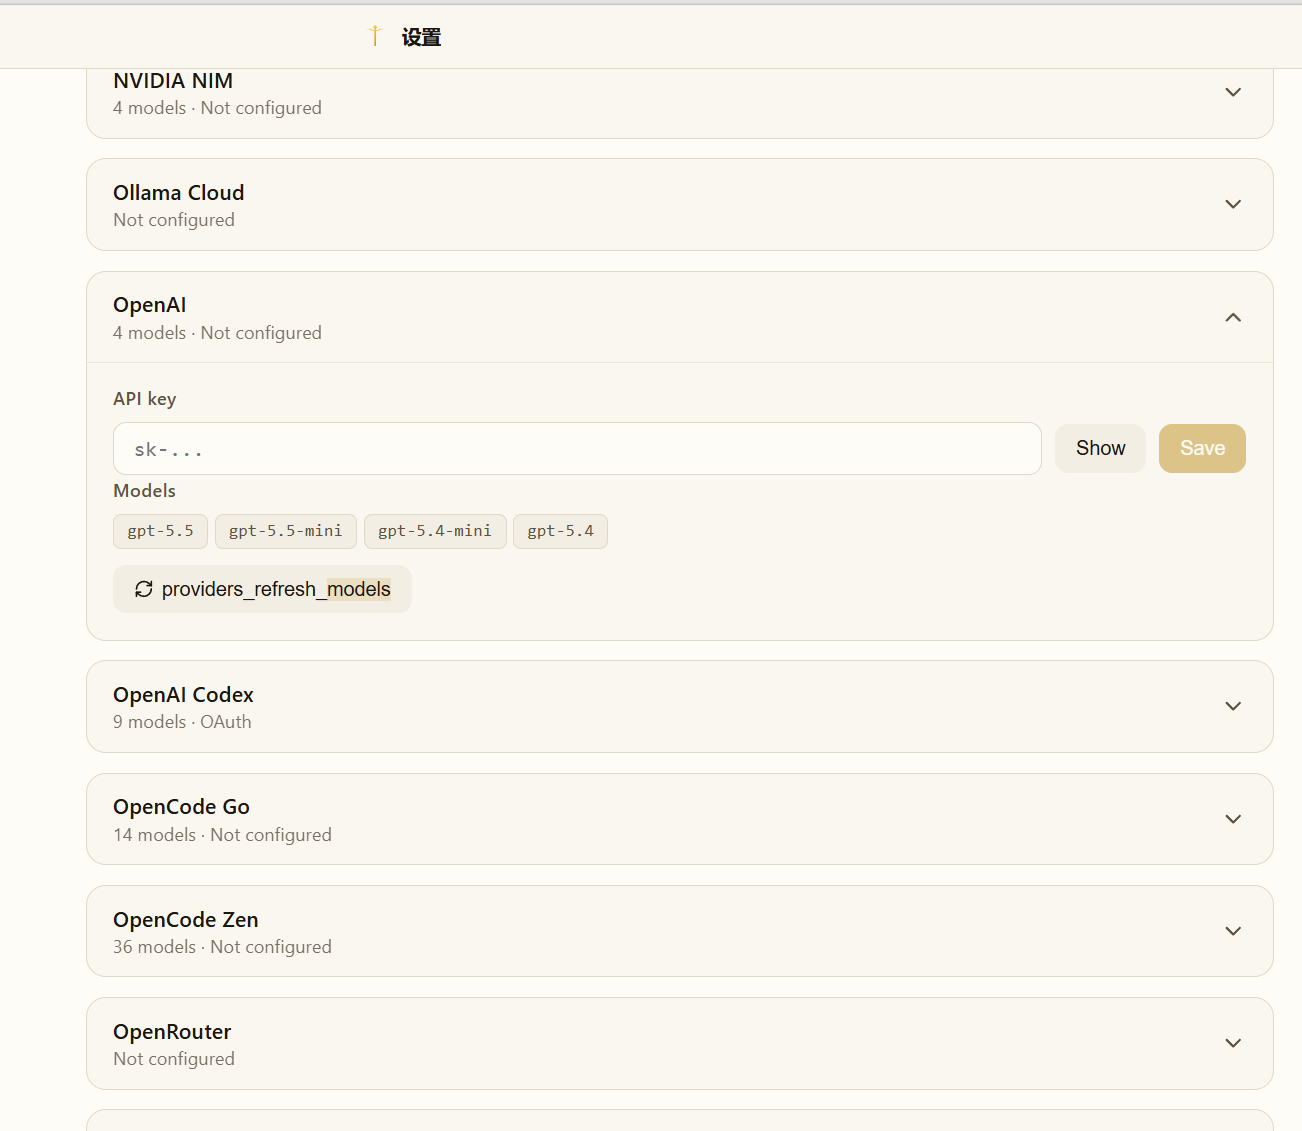
Task: Click the refresh icon in providers_refresh_models
Action: click(x=144, y=589)
